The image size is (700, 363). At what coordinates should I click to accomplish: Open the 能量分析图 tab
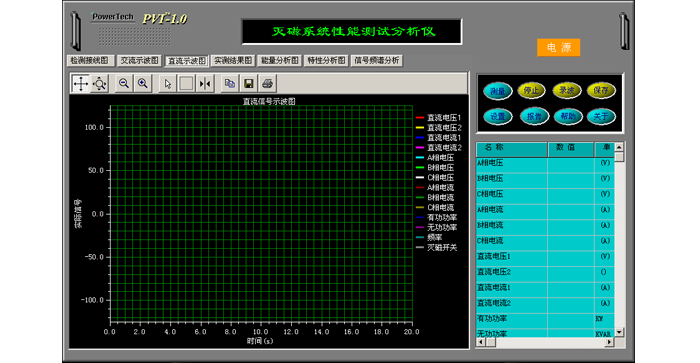(280, 61)
